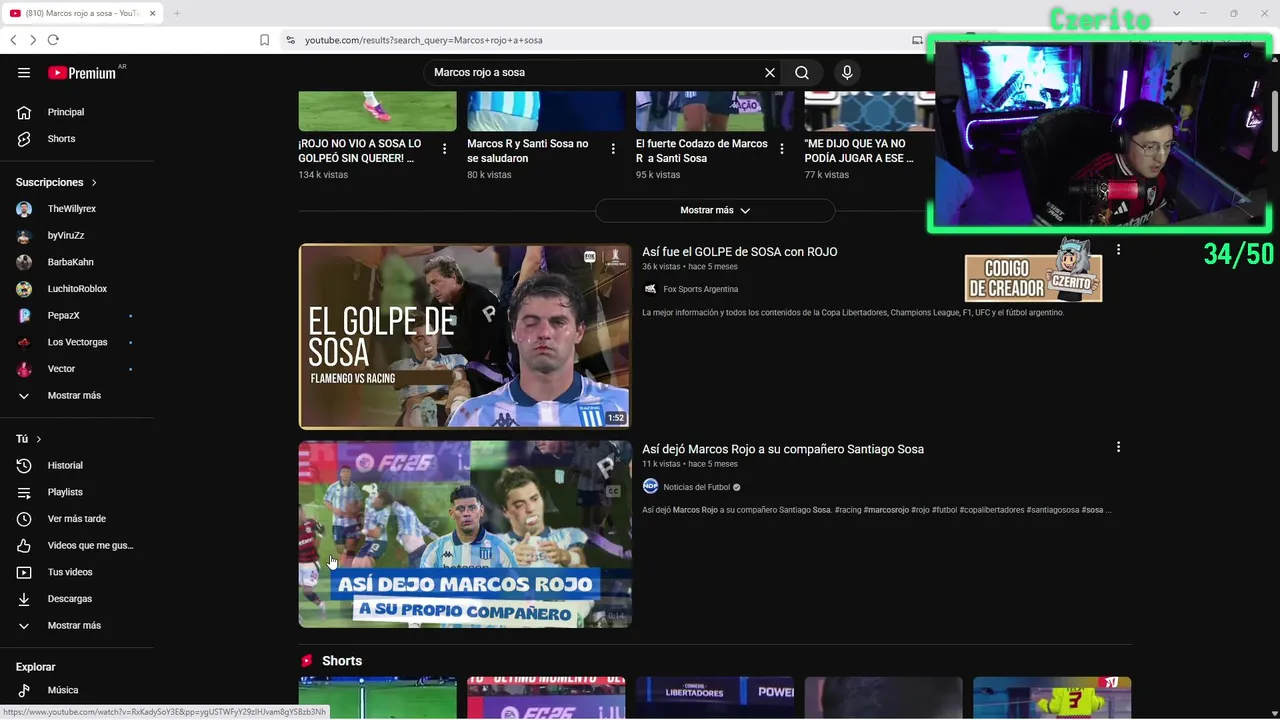Open options for 'Marcos R y Santi Sosa' short
The image size is (1280, 720).
(613, 149)
